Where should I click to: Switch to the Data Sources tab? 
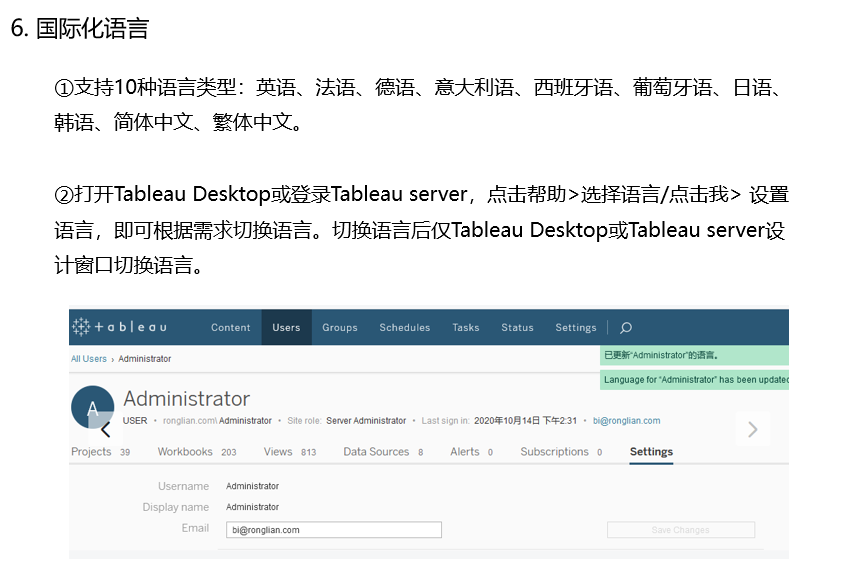coord(383,452)
